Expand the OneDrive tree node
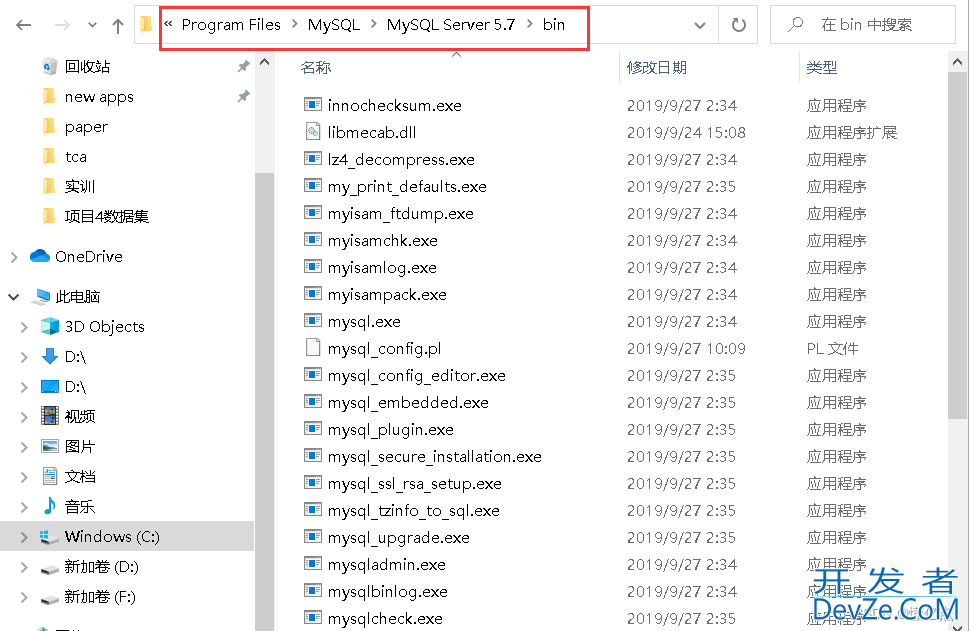The image size is (969, 631). pos(14,256)
